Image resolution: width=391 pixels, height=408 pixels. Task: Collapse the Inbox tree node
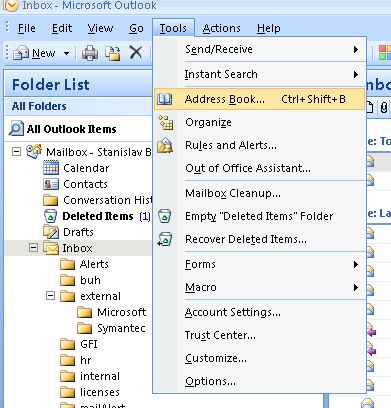point(33,248)
